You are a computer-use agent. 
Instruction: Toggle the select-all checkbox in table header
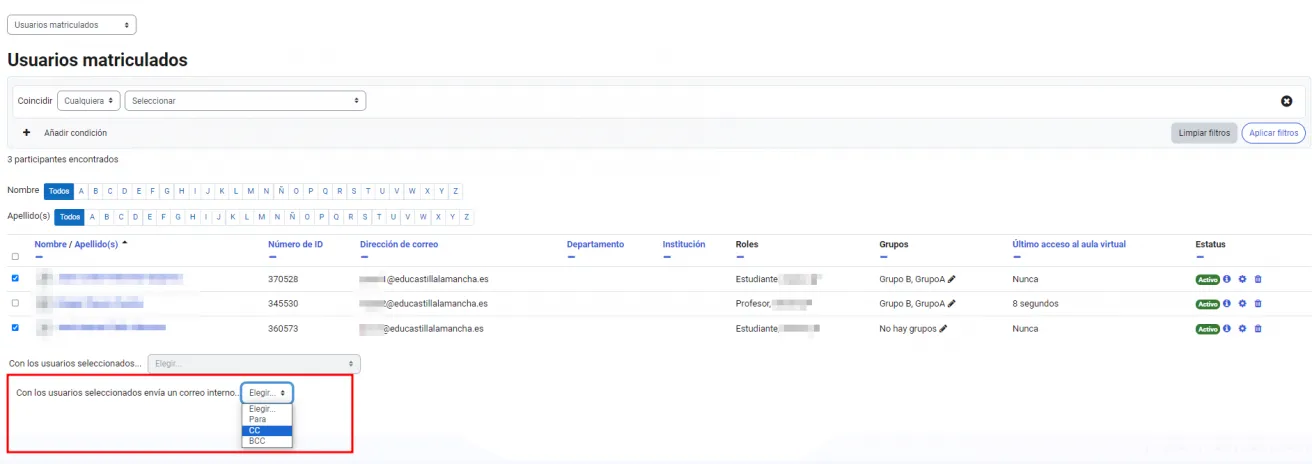15,257
